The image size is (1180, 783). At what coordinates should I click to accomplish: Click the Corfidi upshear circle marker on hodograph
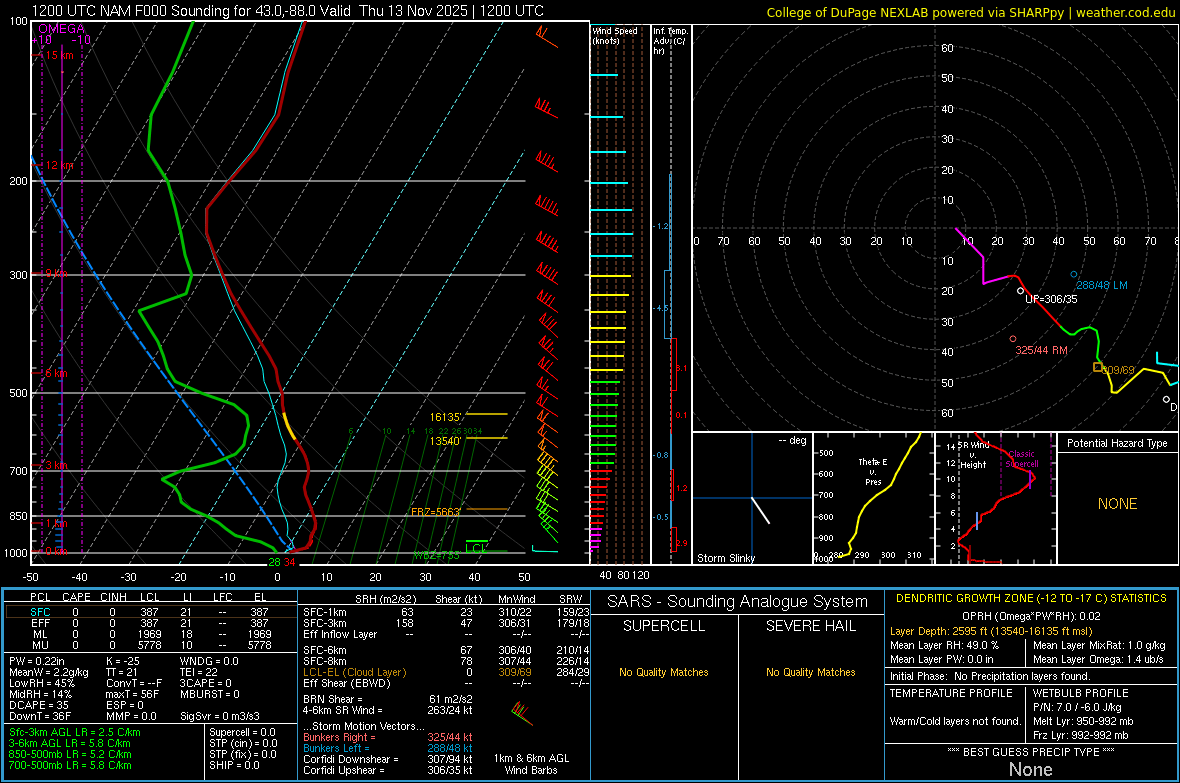pos(1020,291)
